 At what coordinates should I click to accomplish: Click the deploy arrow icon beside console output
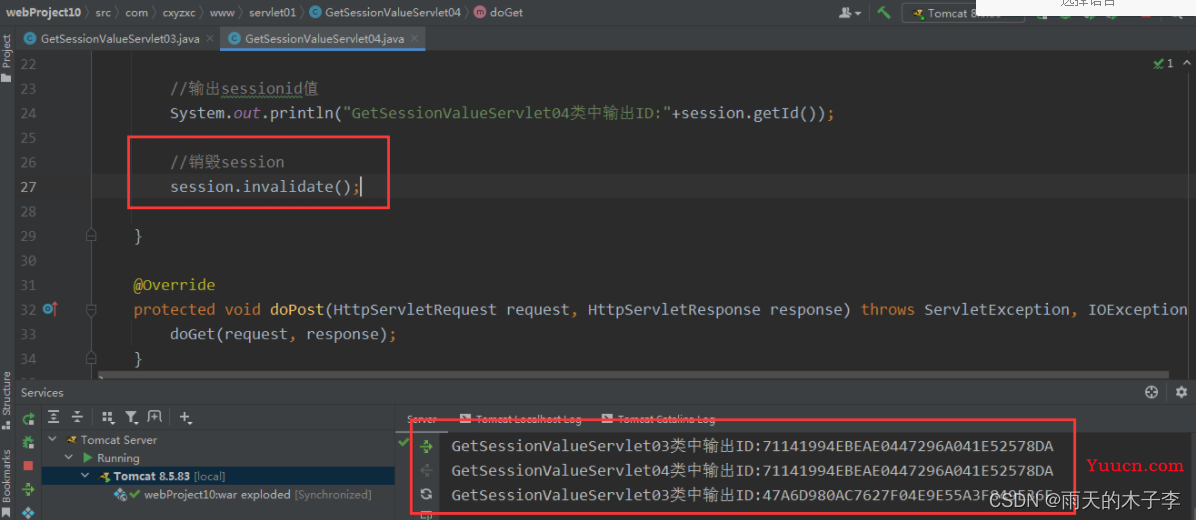coord(427,446)
